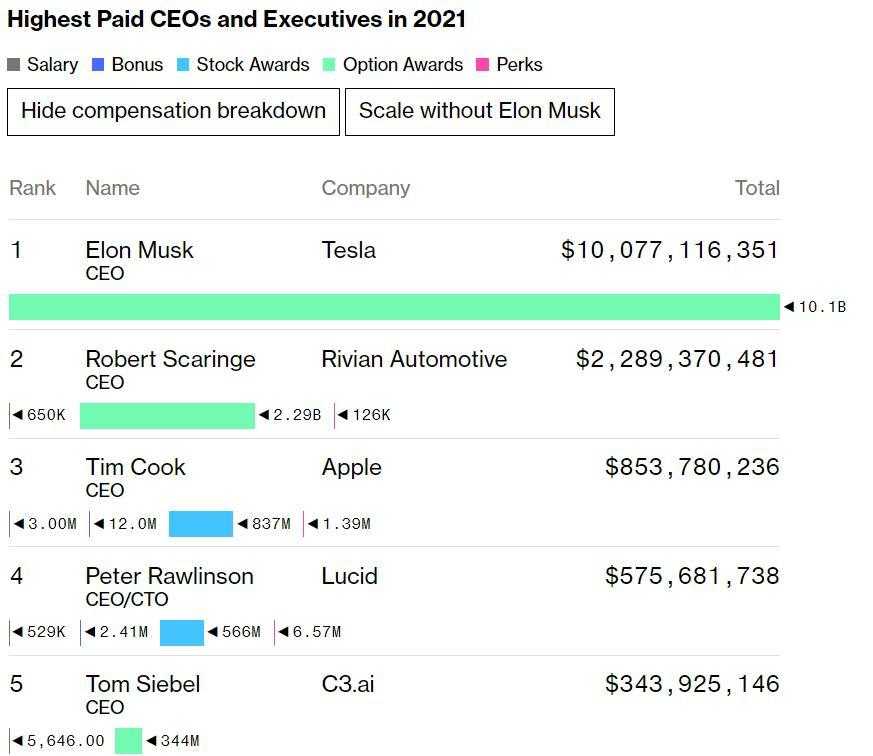Click the blue Bonus legend square
The height and width of the screenshot is (756, 873).
(x=98, y=65)
